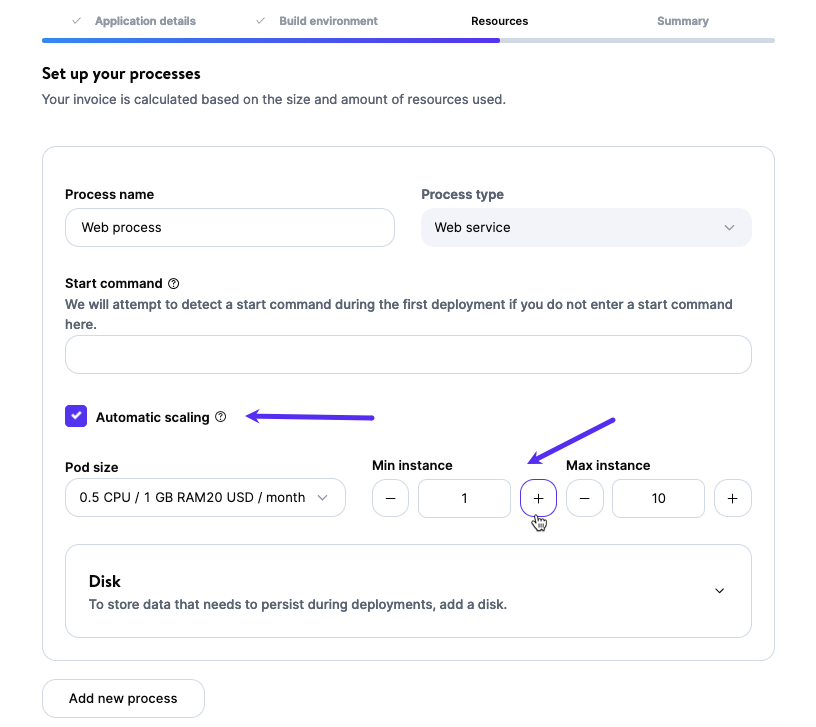Viewport: 816px width, 727px height.
Task: Open the Pod size selector
Action: 205,497
